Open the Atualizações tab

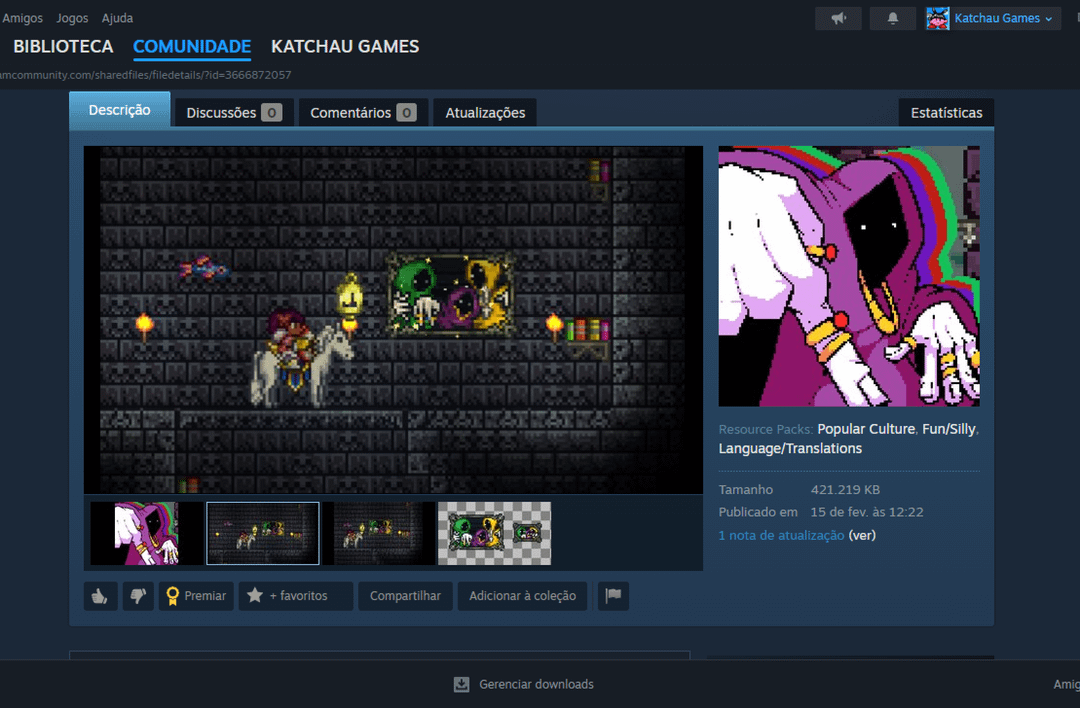click(x=485, y=113)
